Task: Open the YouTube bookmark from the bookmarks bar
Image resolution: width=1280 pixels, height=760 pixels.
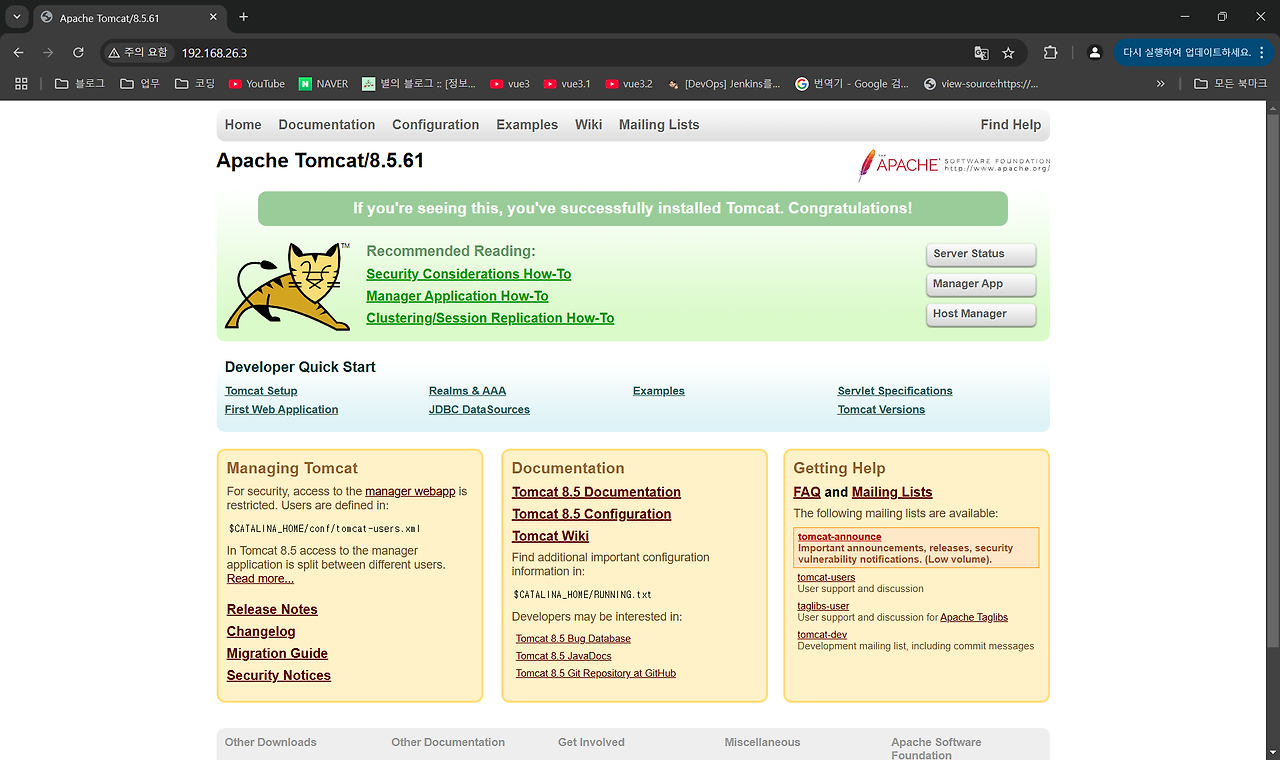Action: [256, 84]
